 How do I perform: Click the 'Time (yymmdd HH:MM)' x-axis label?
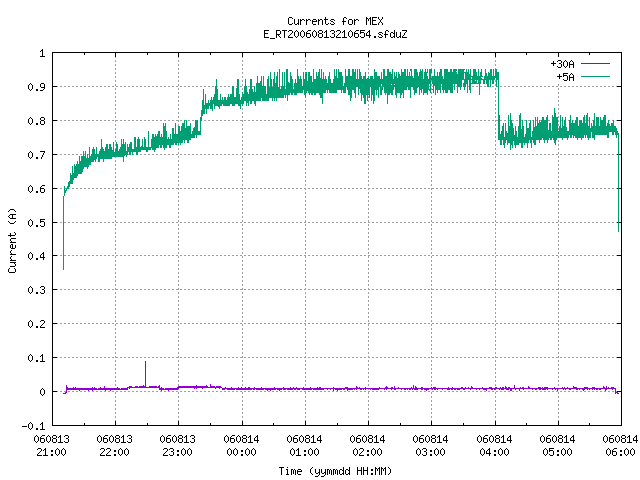pyautogui.click(x=335, y=471)
